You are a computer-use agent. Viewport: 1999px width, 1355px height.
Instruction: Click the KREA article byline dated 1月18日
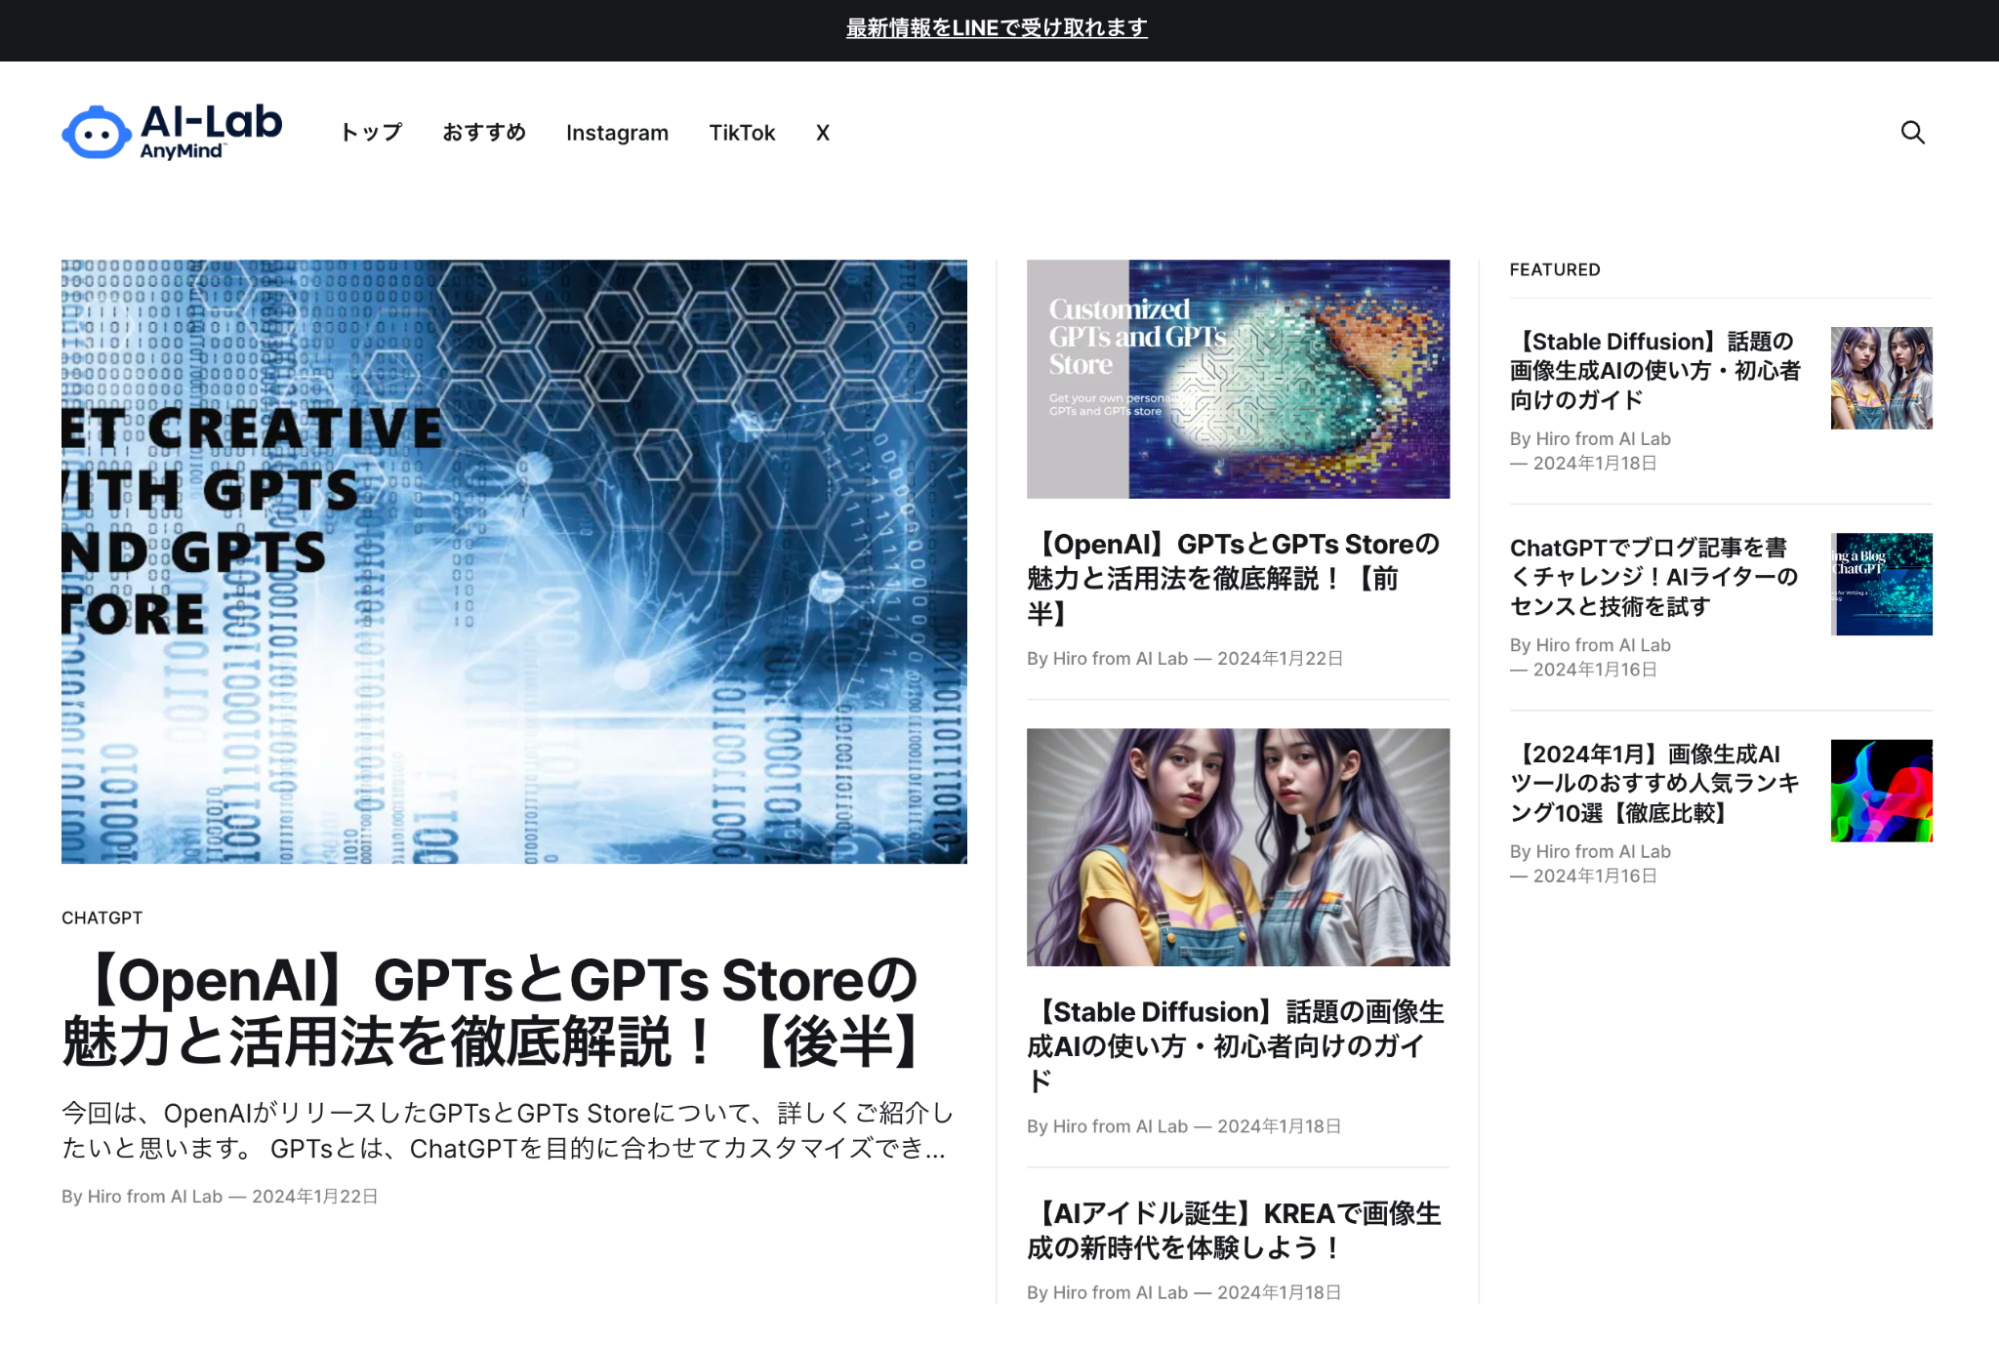[1184, 1292]
